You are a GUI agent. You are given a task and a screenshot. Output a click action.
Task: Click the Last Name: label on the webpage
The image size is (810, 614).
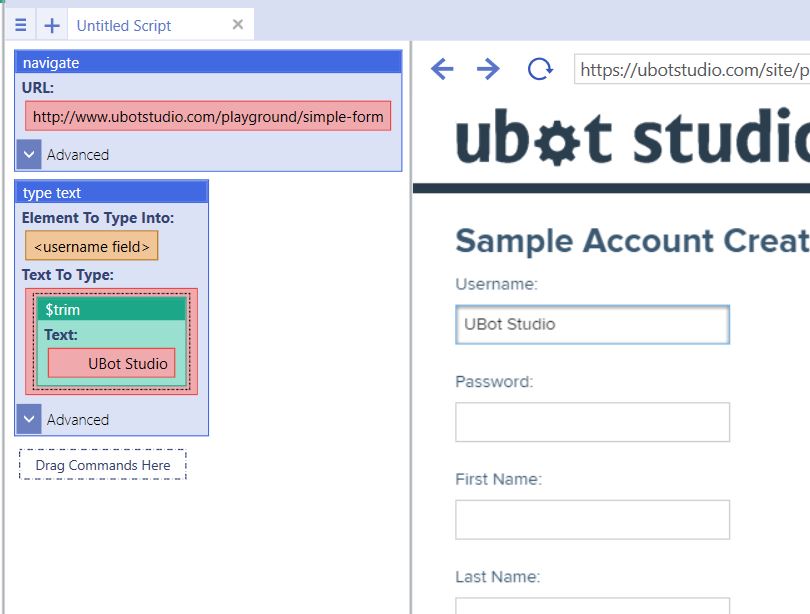(x=497, y=577)
